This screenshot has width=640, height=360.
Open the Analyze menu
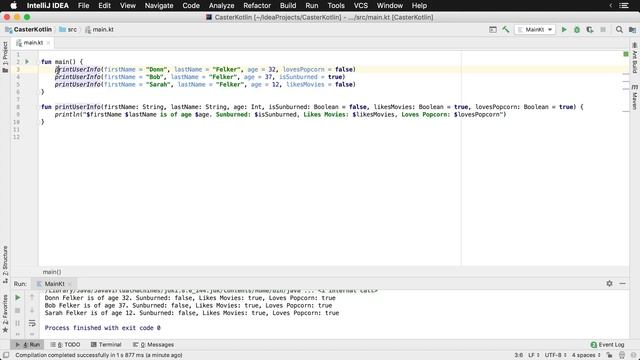(x=221, y=6)
